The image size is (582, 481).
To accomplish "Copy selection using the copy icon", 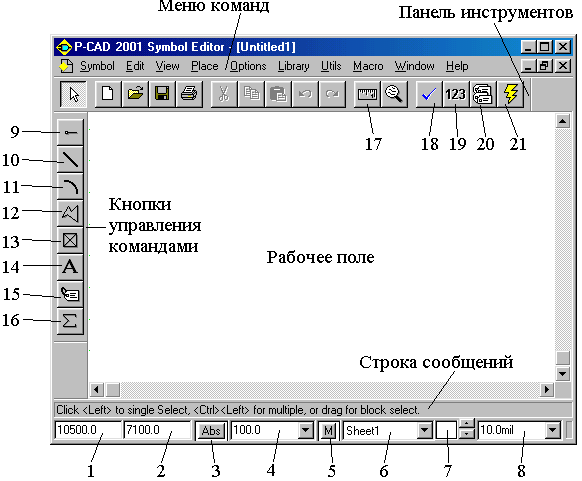I will (x=251, y=94).
